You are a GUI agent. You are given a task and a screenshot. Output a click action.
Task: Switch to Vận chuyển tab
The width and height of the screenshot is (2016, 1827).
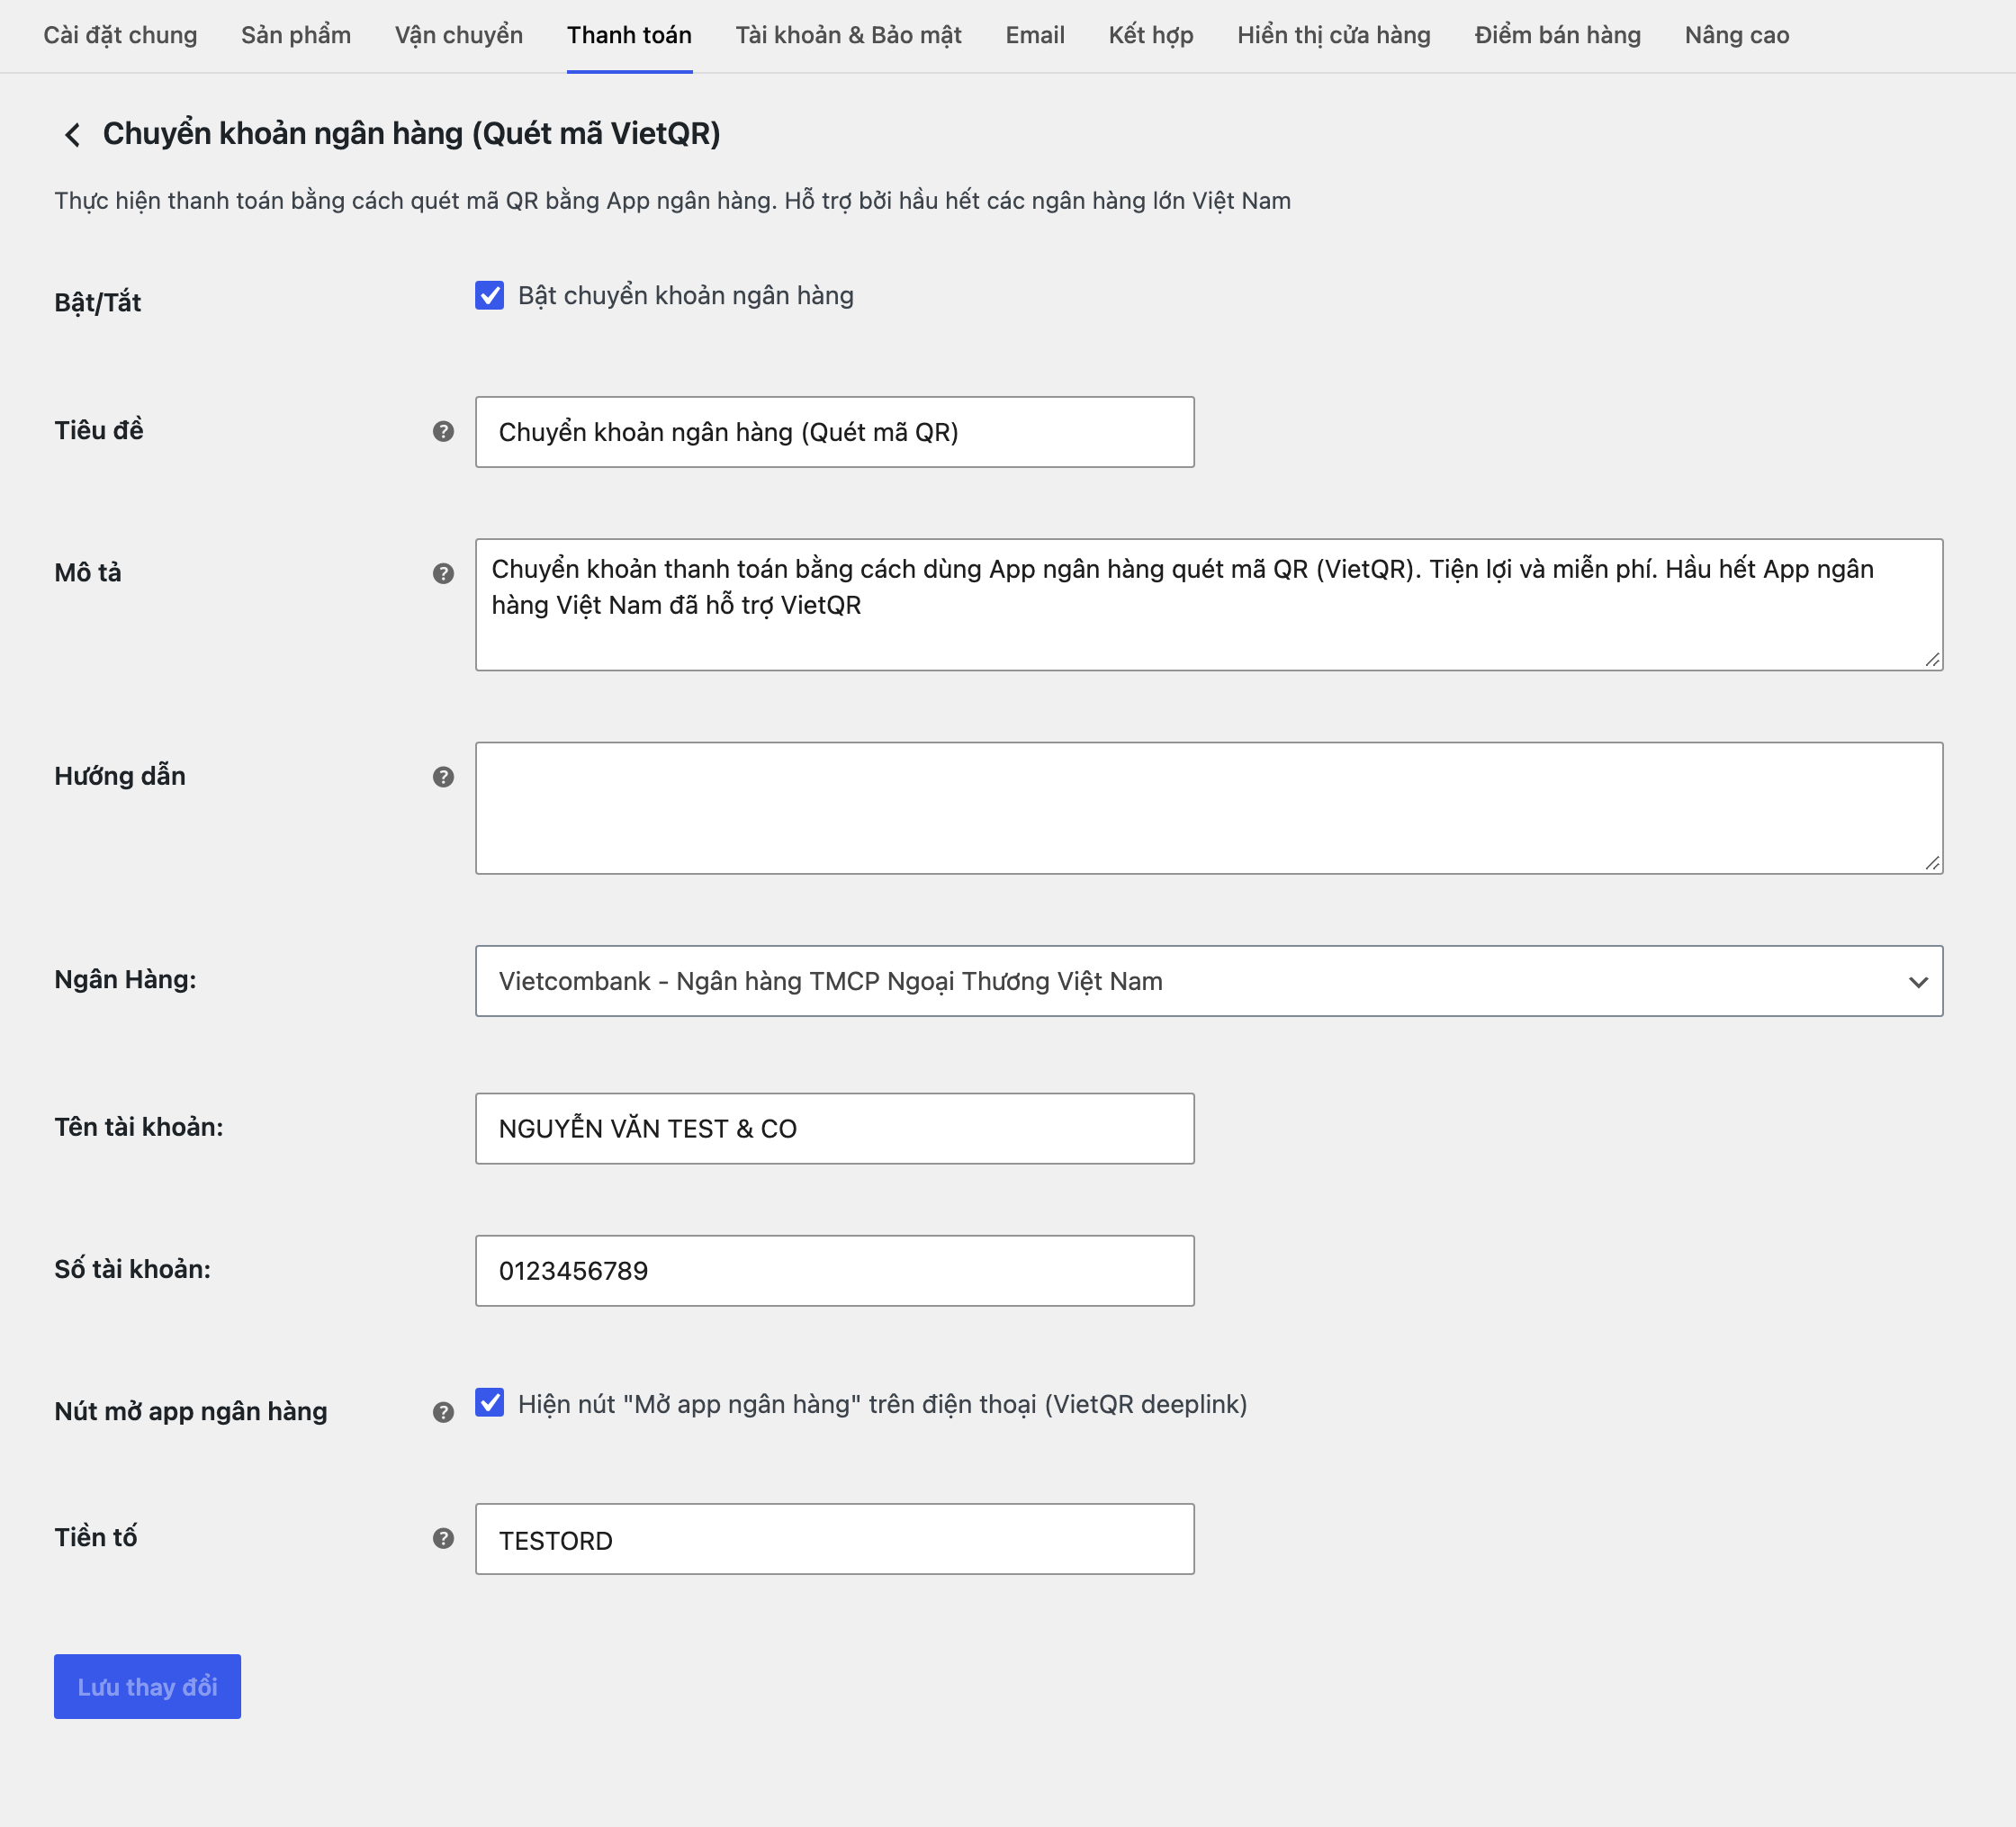coord(459,35)
